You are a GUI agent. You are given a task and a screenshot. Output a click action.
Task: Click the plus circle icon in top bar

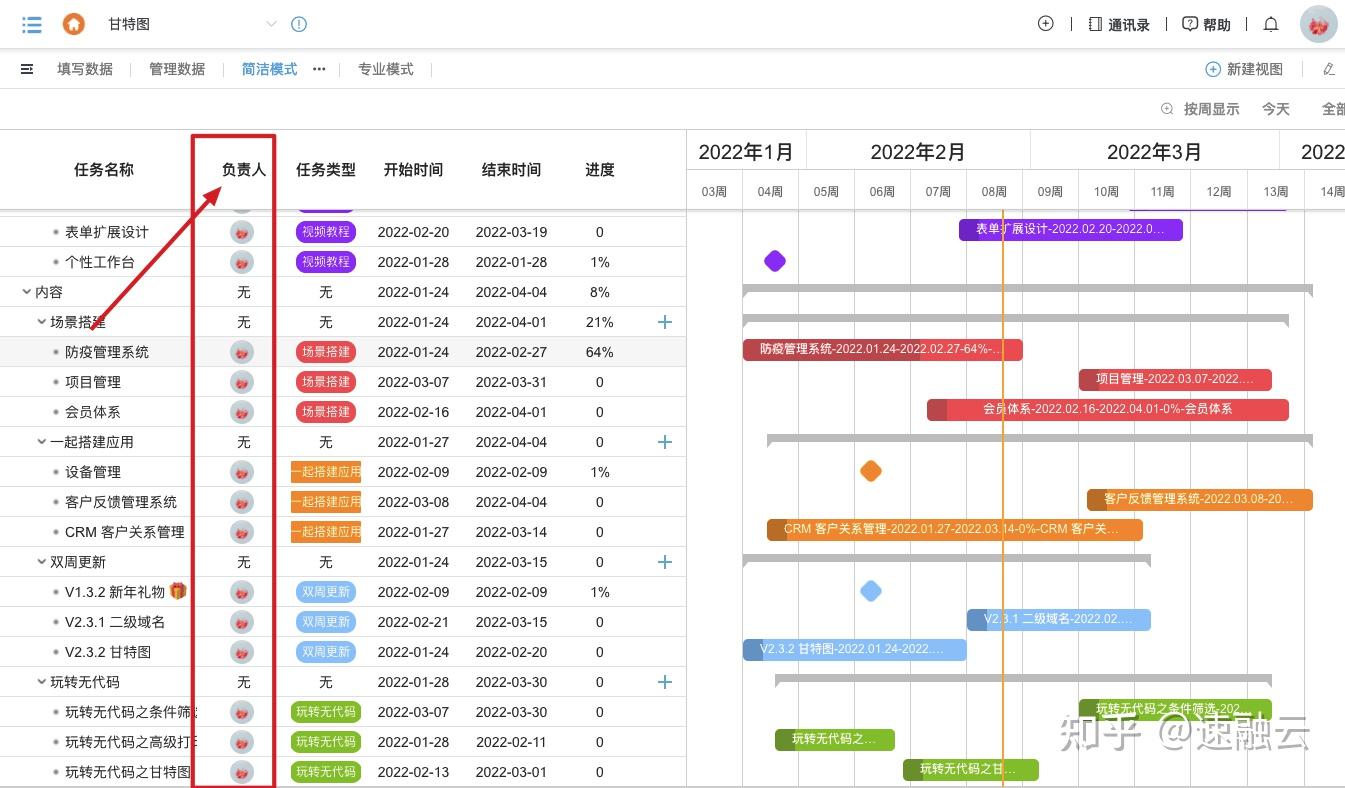pos(1045,23)
